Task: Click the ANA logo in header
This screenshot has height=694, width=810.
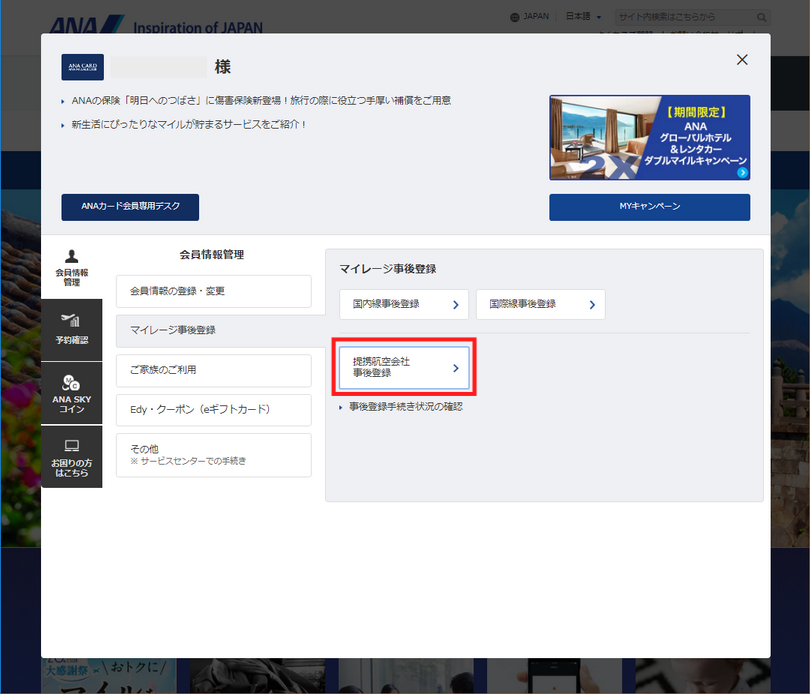Action: [x=86, y=25]
